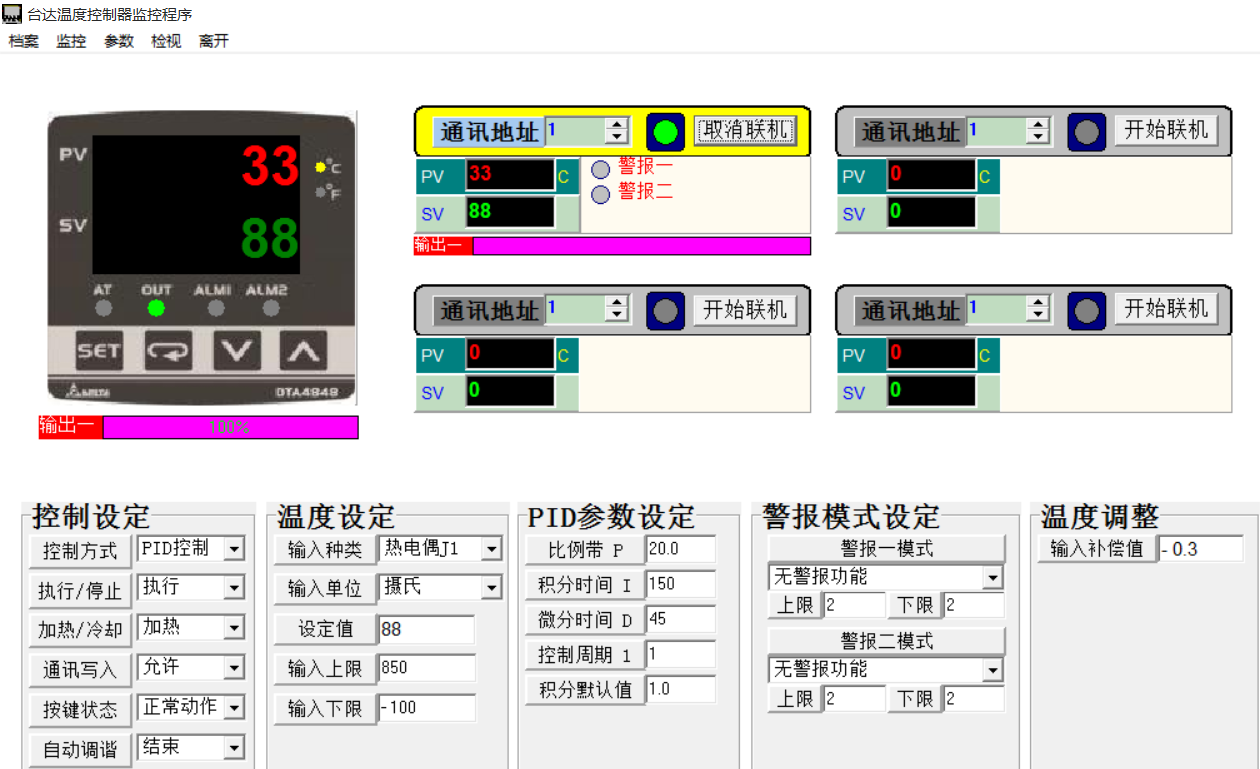The image size is (1260, 769).
Task: Open the 参数 menu
Action: tap(119, 41)
